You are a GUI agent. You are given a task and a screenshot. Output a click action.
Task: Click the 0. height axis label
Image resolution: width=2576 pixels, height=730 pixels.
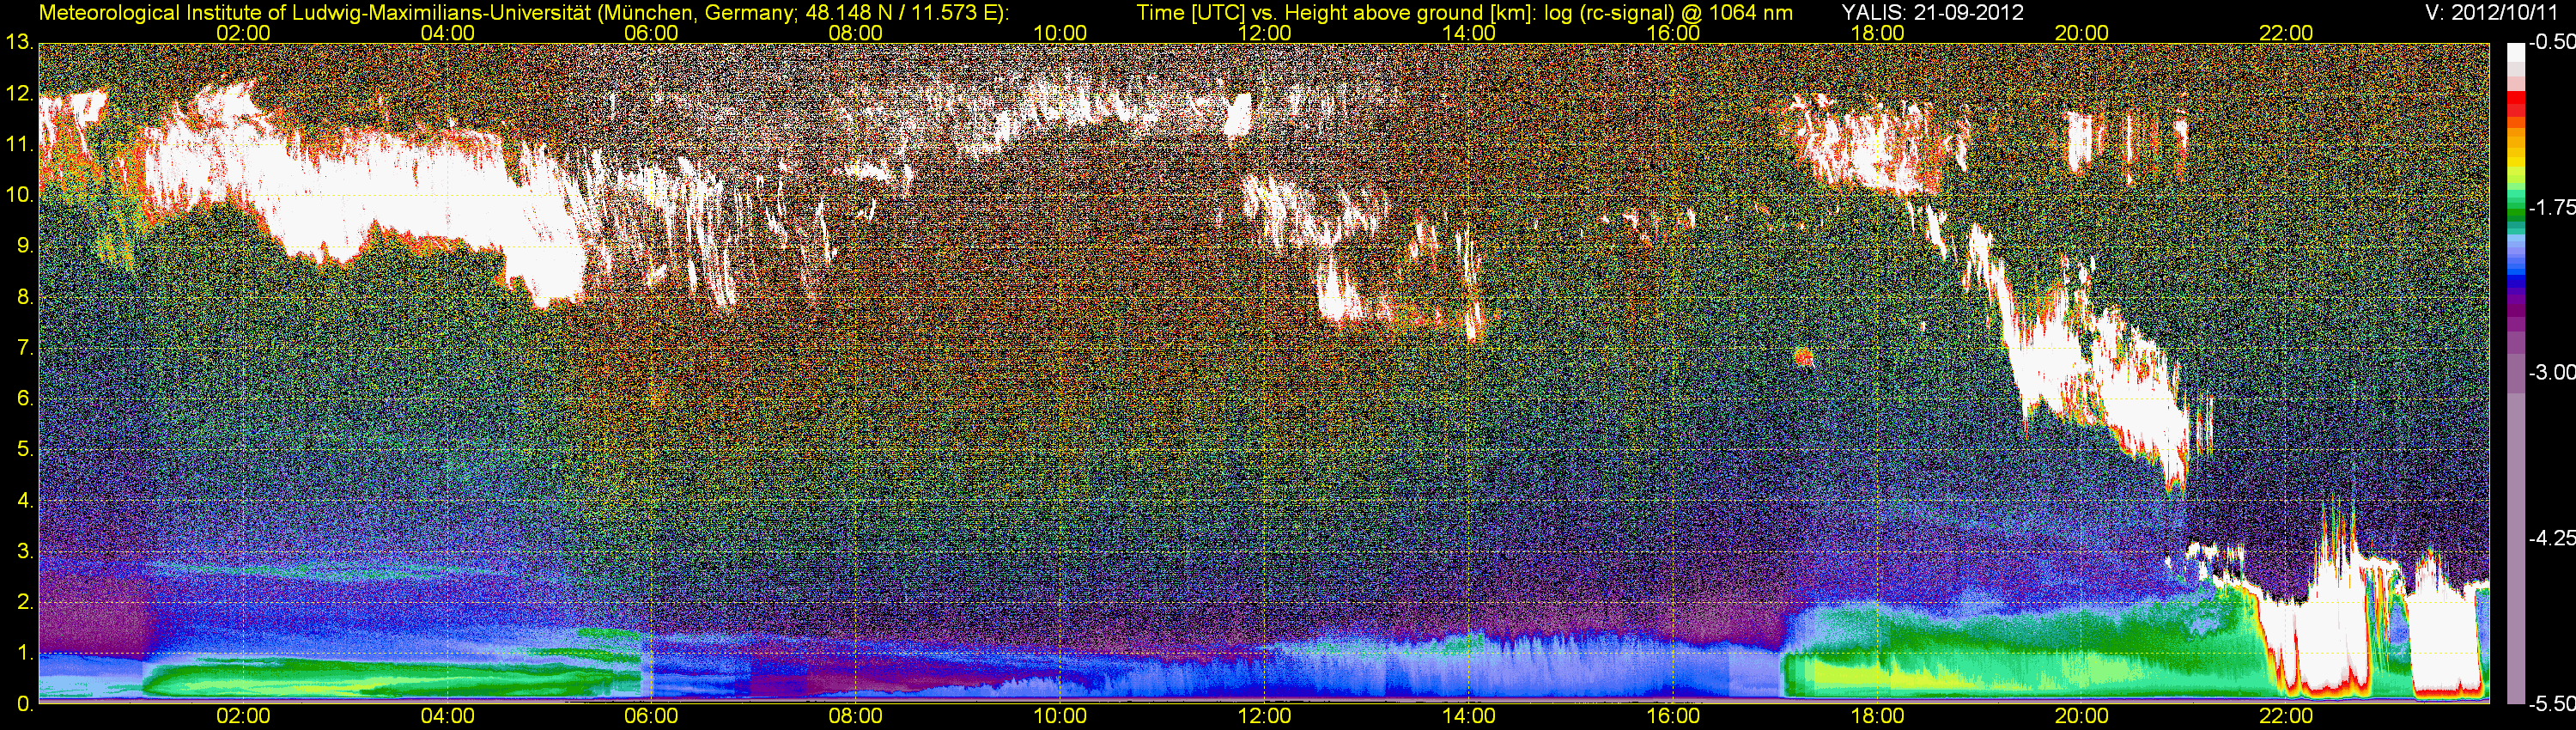point(25,704)
